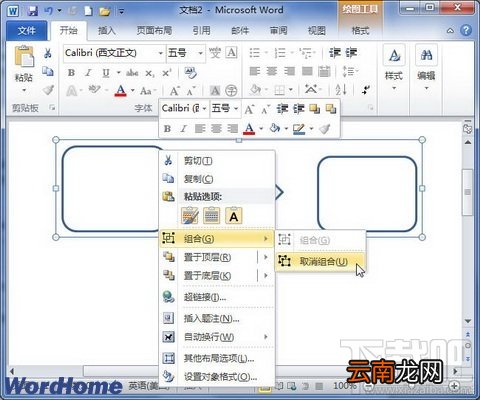Open the File tab
Viewport: 480px width, 400px height.
[27, 31]
